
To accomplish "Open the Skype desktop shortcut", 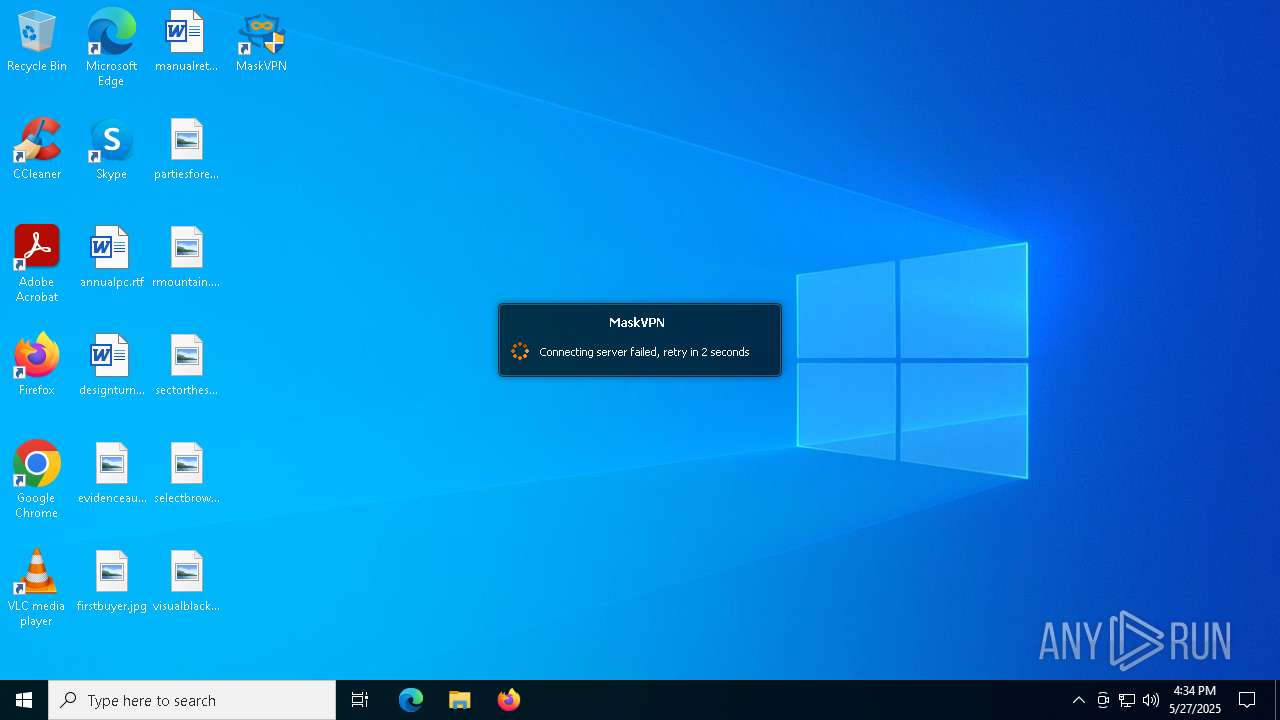I will click(111, 150).
